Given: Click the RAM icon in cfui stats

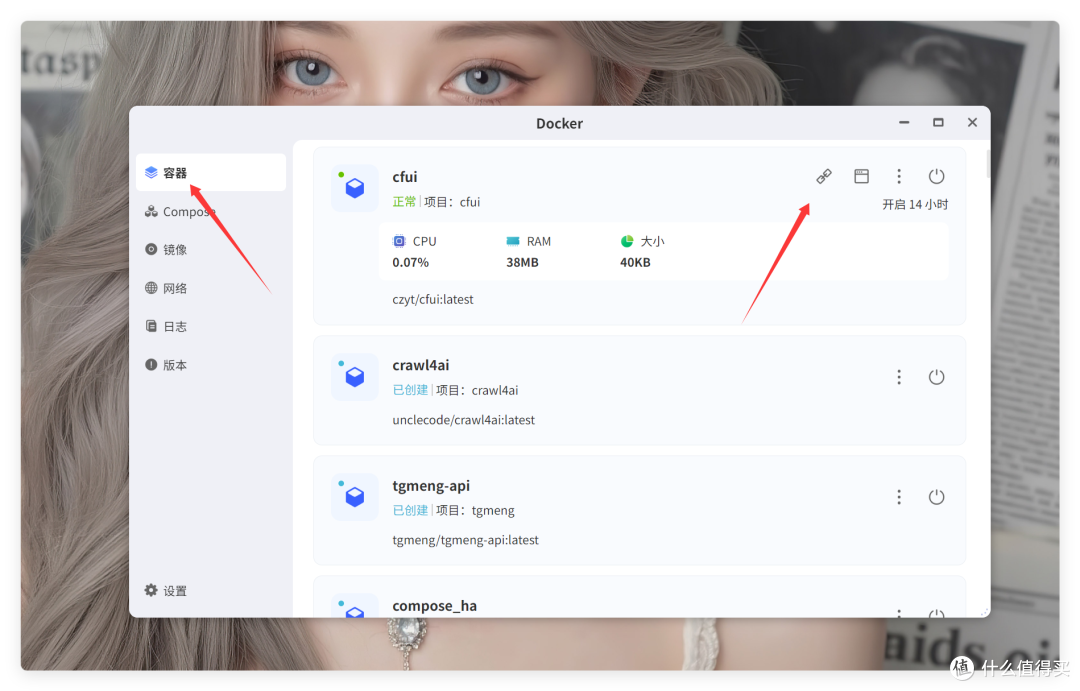Looking at the screenshot, I should [513, 241].
